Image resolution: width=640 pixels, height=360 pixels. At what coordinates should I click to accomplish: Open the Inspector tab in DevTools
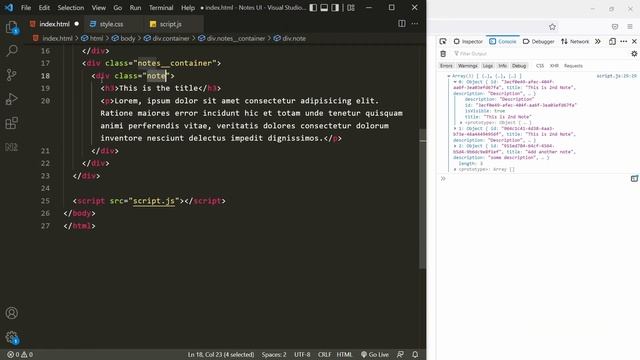(x=468, y=41)
